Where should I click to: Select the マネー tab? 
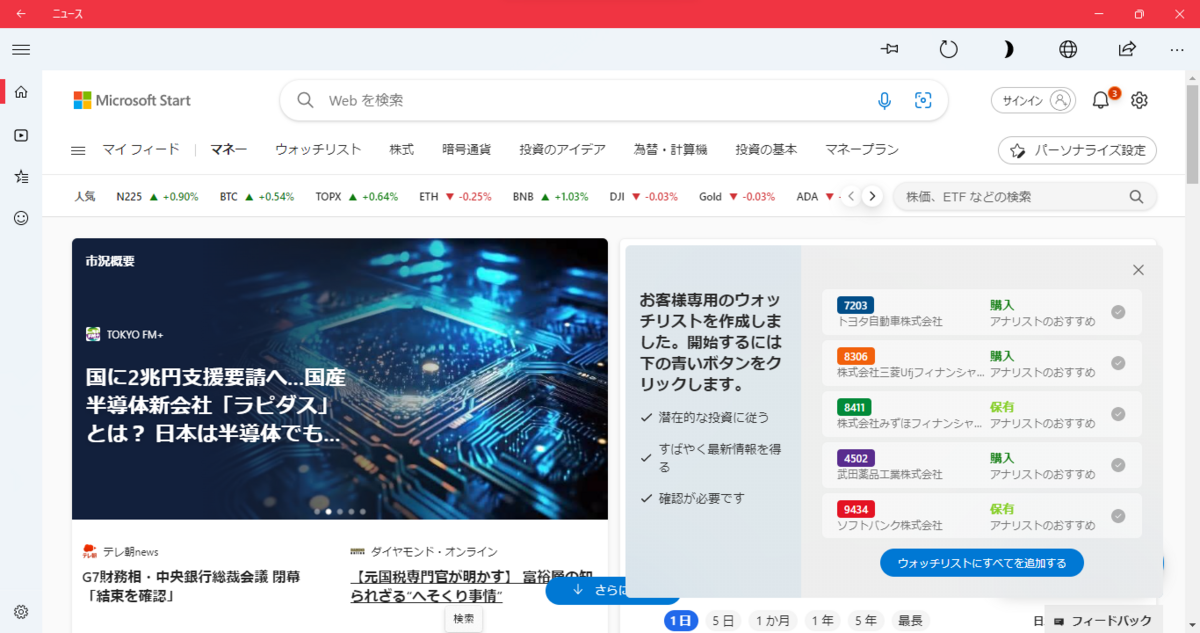[229, 150]
